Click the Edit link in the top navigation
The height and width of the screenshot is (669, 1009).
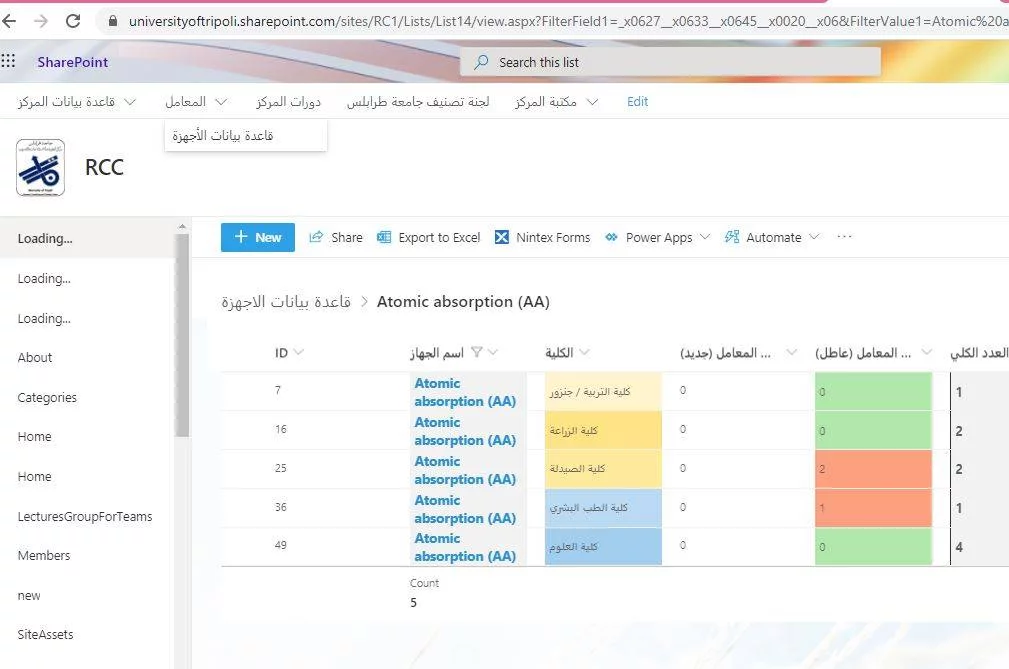(x=637, y=101)
